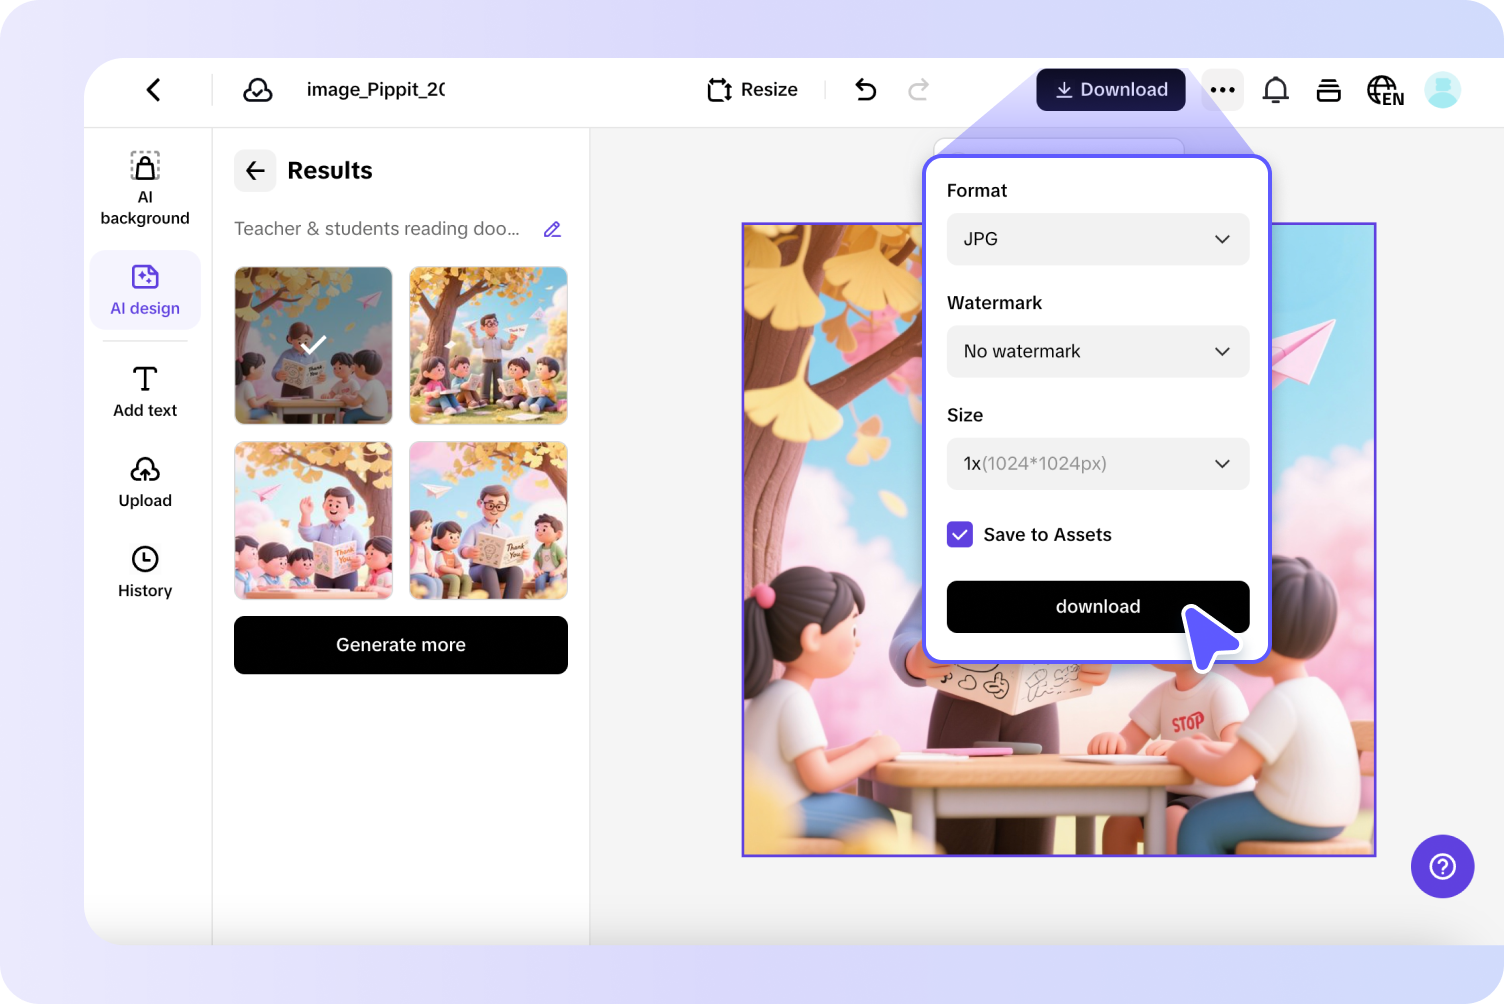The height and width of the screenshot is (1004, 1504).
Task: Redo the last undone action
Action: pyautogui.click(x=918, y=90)
